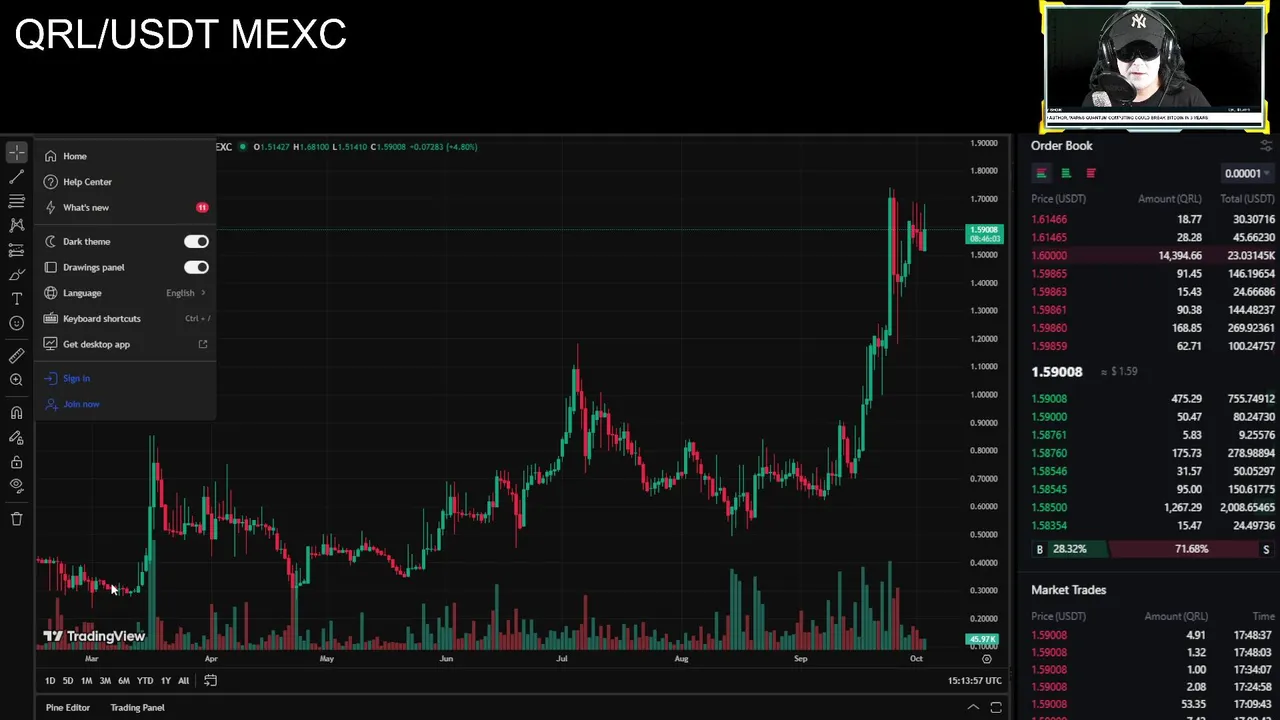
Task: Click the 1.59008 last price in order book
Action: pyautogui.click(x=1057, y=372)
